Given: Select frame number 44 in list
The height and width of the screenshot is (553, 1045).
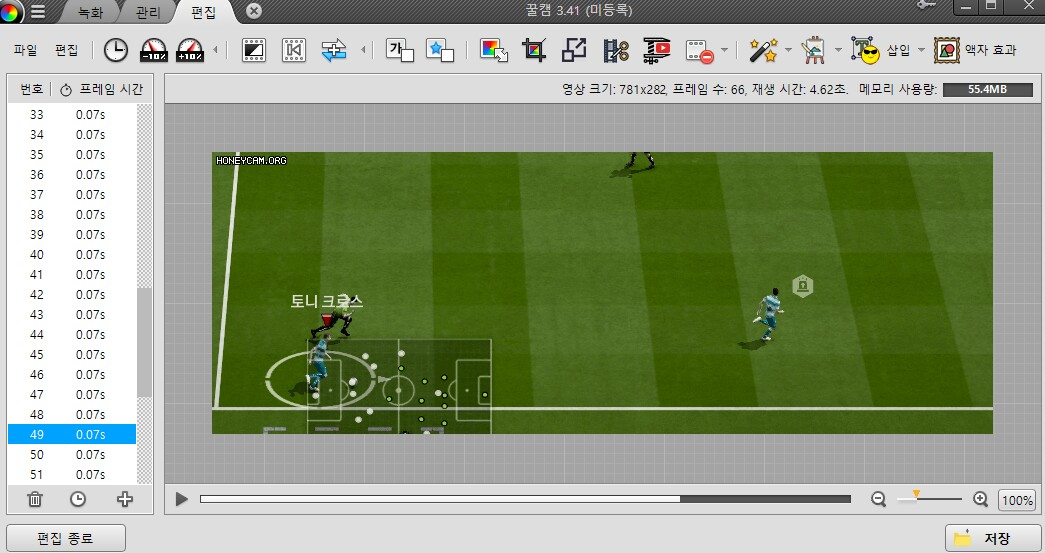Looking at the screenshot, I should 71,334.
